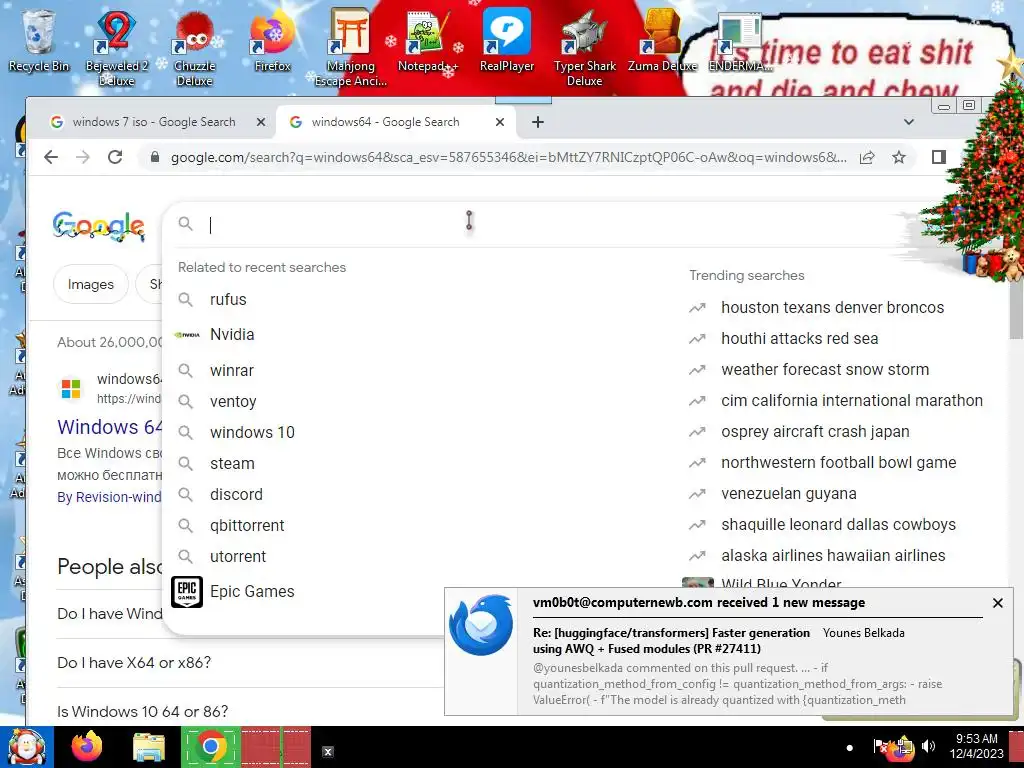Viewport: 1024px width, 768px height.
Task: Open trending shaquille leonard dallas cowboys
Action: click(x=838, y=524)
